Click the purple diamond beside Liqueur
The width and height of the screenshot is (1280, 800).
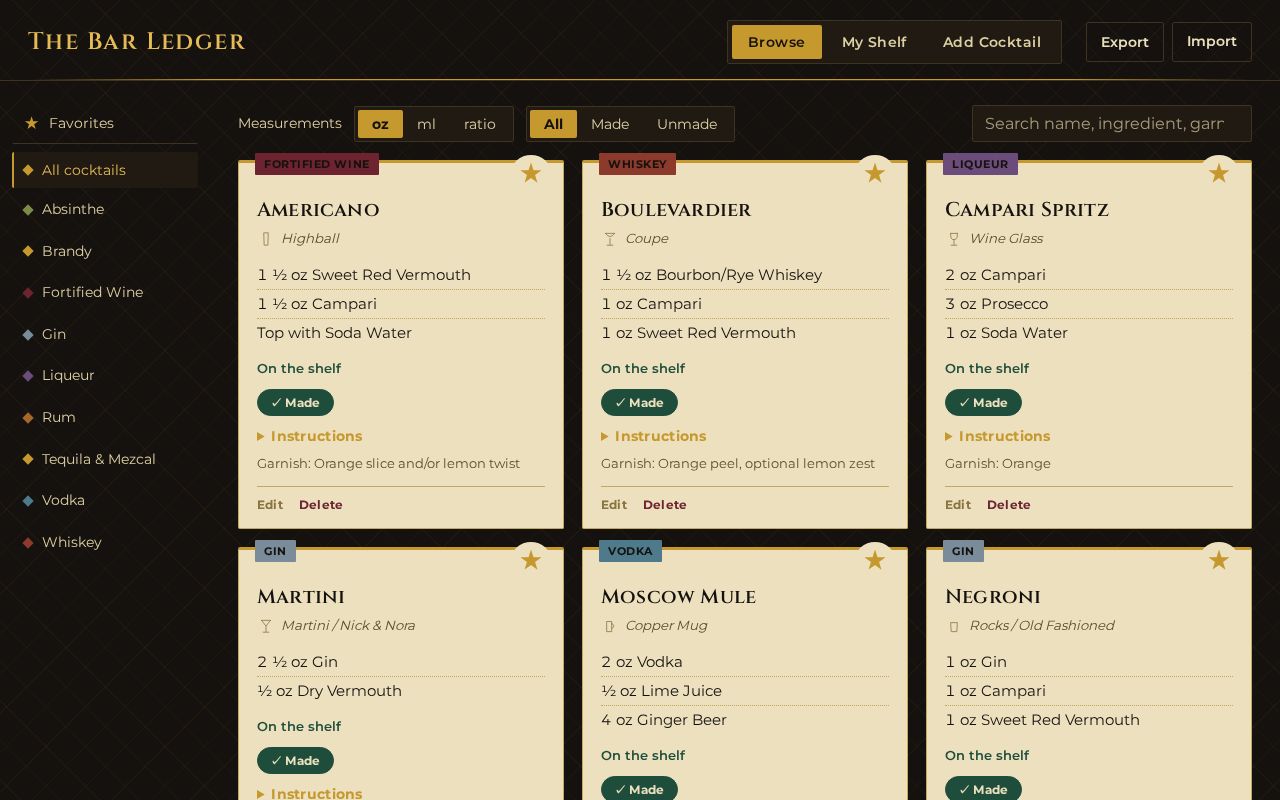pyautogui.click(x=28, y=376)
